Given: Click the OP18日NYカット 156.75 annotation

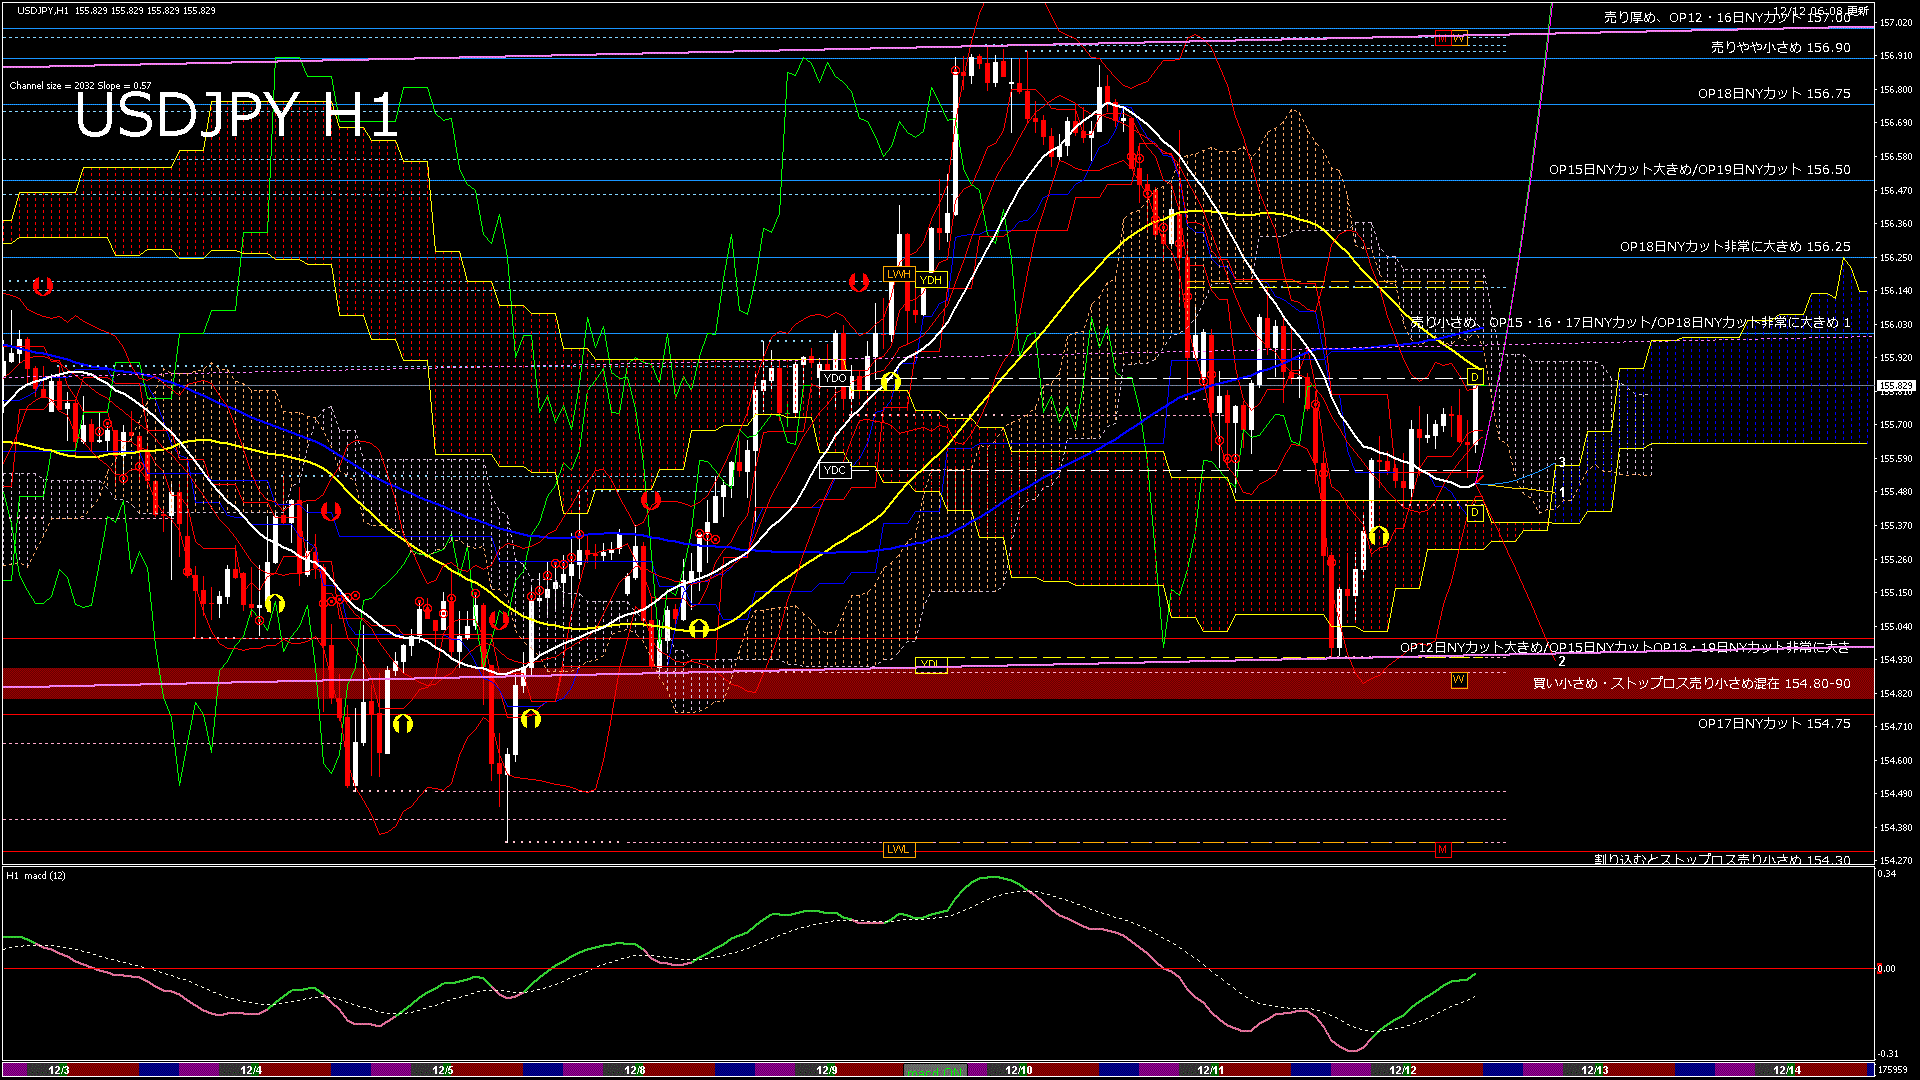Looking at the screenshot, I should 1773,94.
